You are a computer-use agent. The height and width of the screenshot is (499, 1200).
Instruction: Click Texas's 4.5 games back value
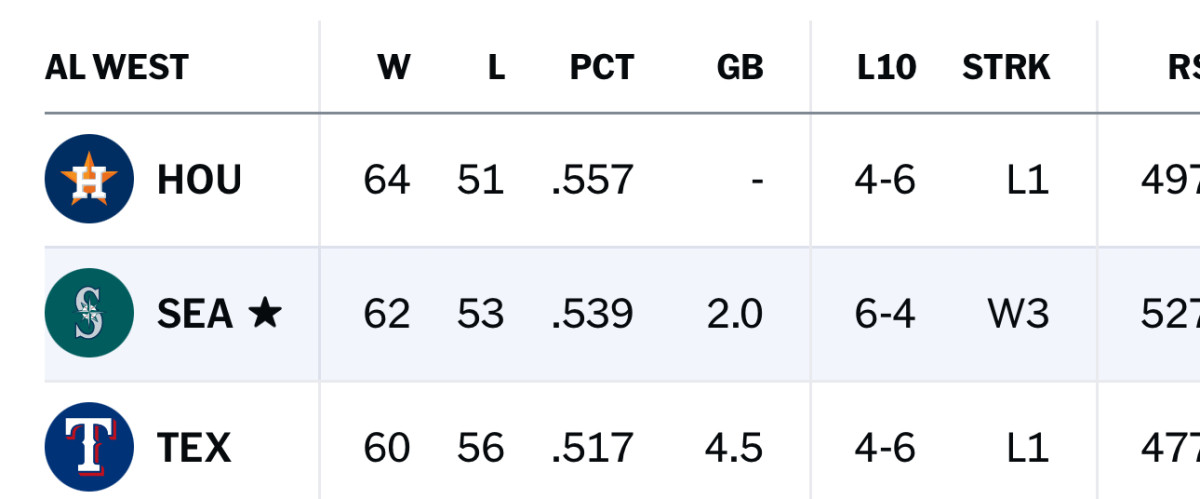pyautogui.click(x=733, y=447)
